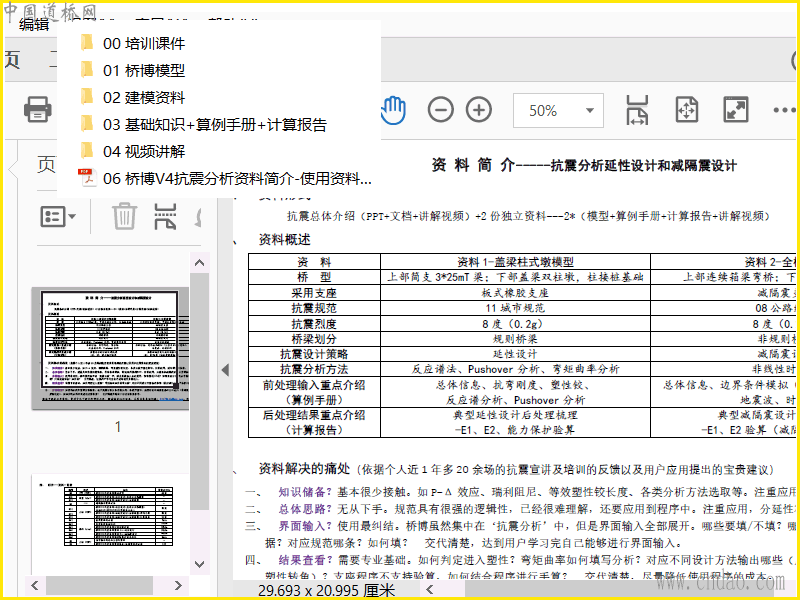
Task: Click the fit width scrolling icon
Action: tap(637, 110)
